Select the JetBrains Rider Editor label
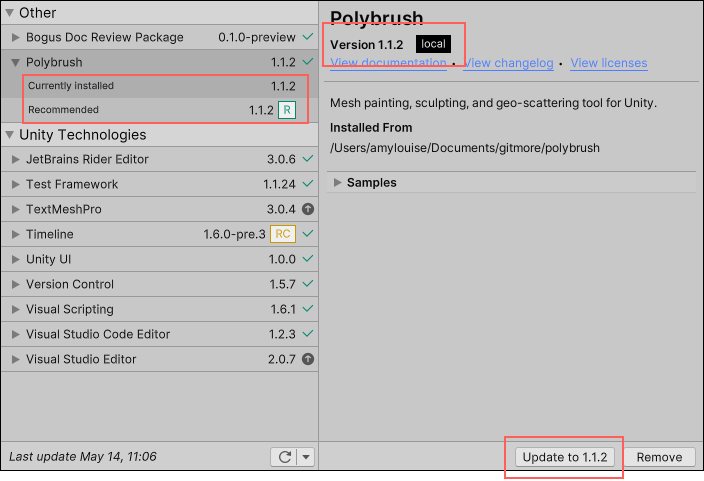The height and width of the screenshot is (481, 704). 87,159
